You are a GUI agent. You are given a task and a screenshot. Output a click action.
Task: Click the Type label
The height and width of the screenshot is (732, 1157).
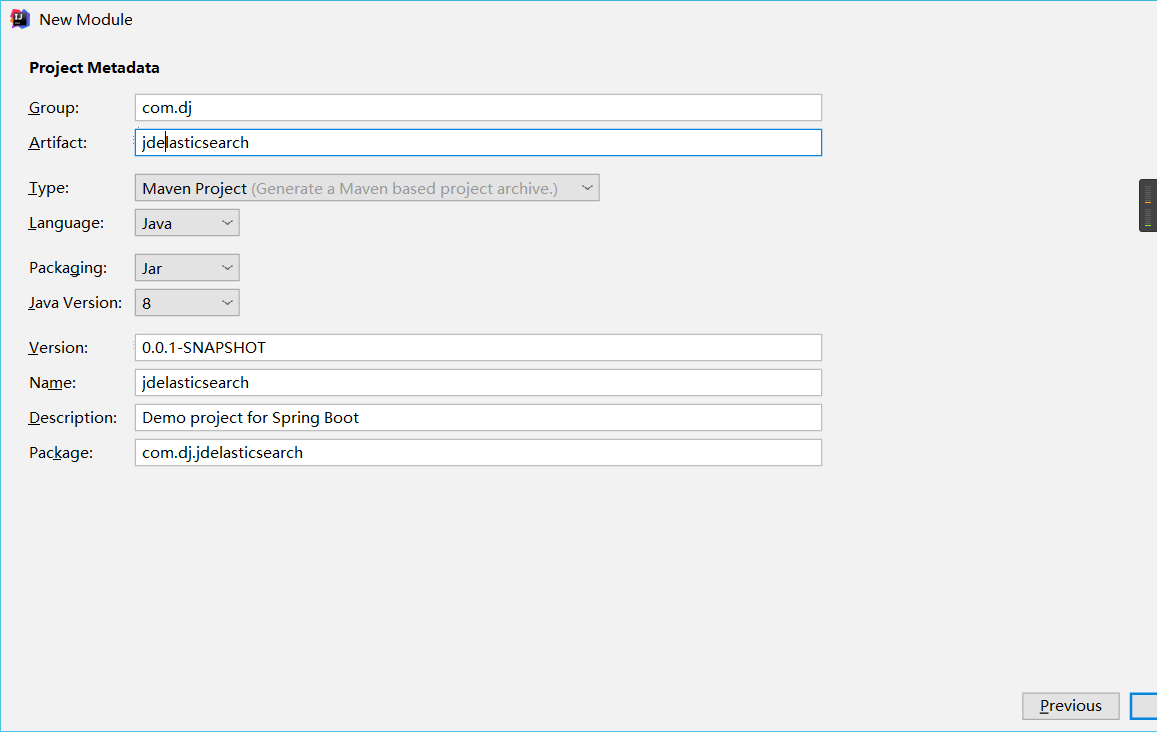(49, 188)
